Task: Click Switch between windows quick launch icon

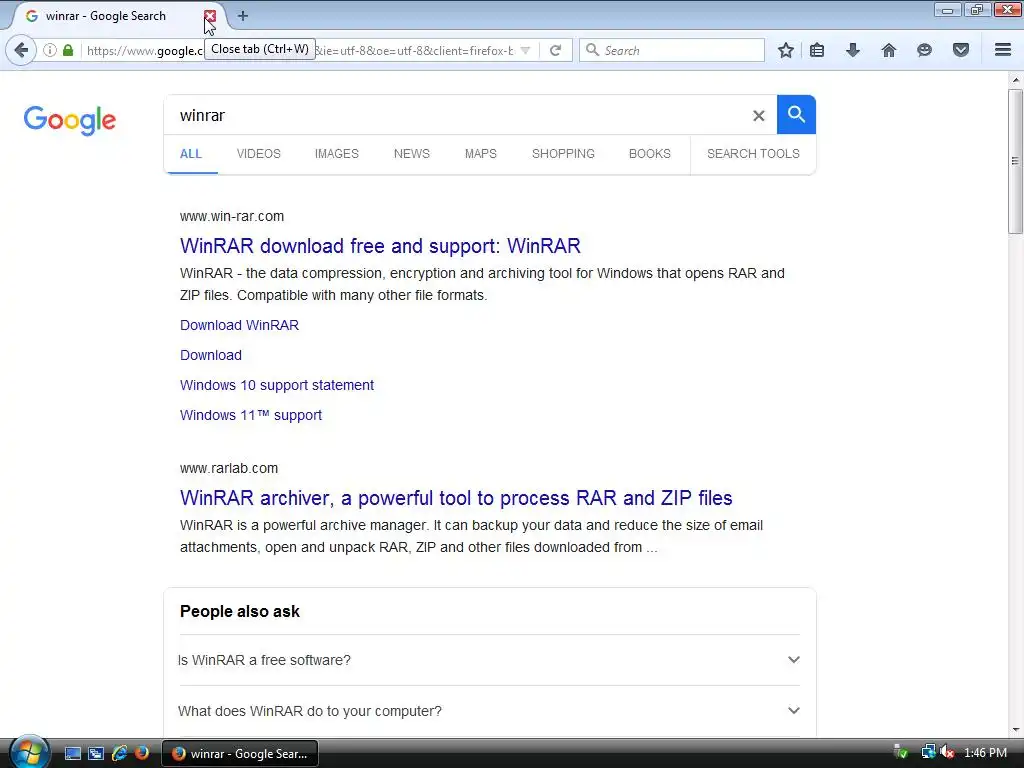Action: tap(96, 754)
